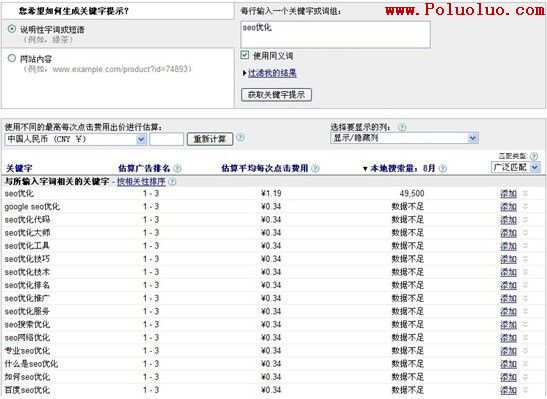The width and height of the screenshot is (547, 399).
Task: Expand the chevron for seo优化技巧 row
Action: tap(525, 259)
